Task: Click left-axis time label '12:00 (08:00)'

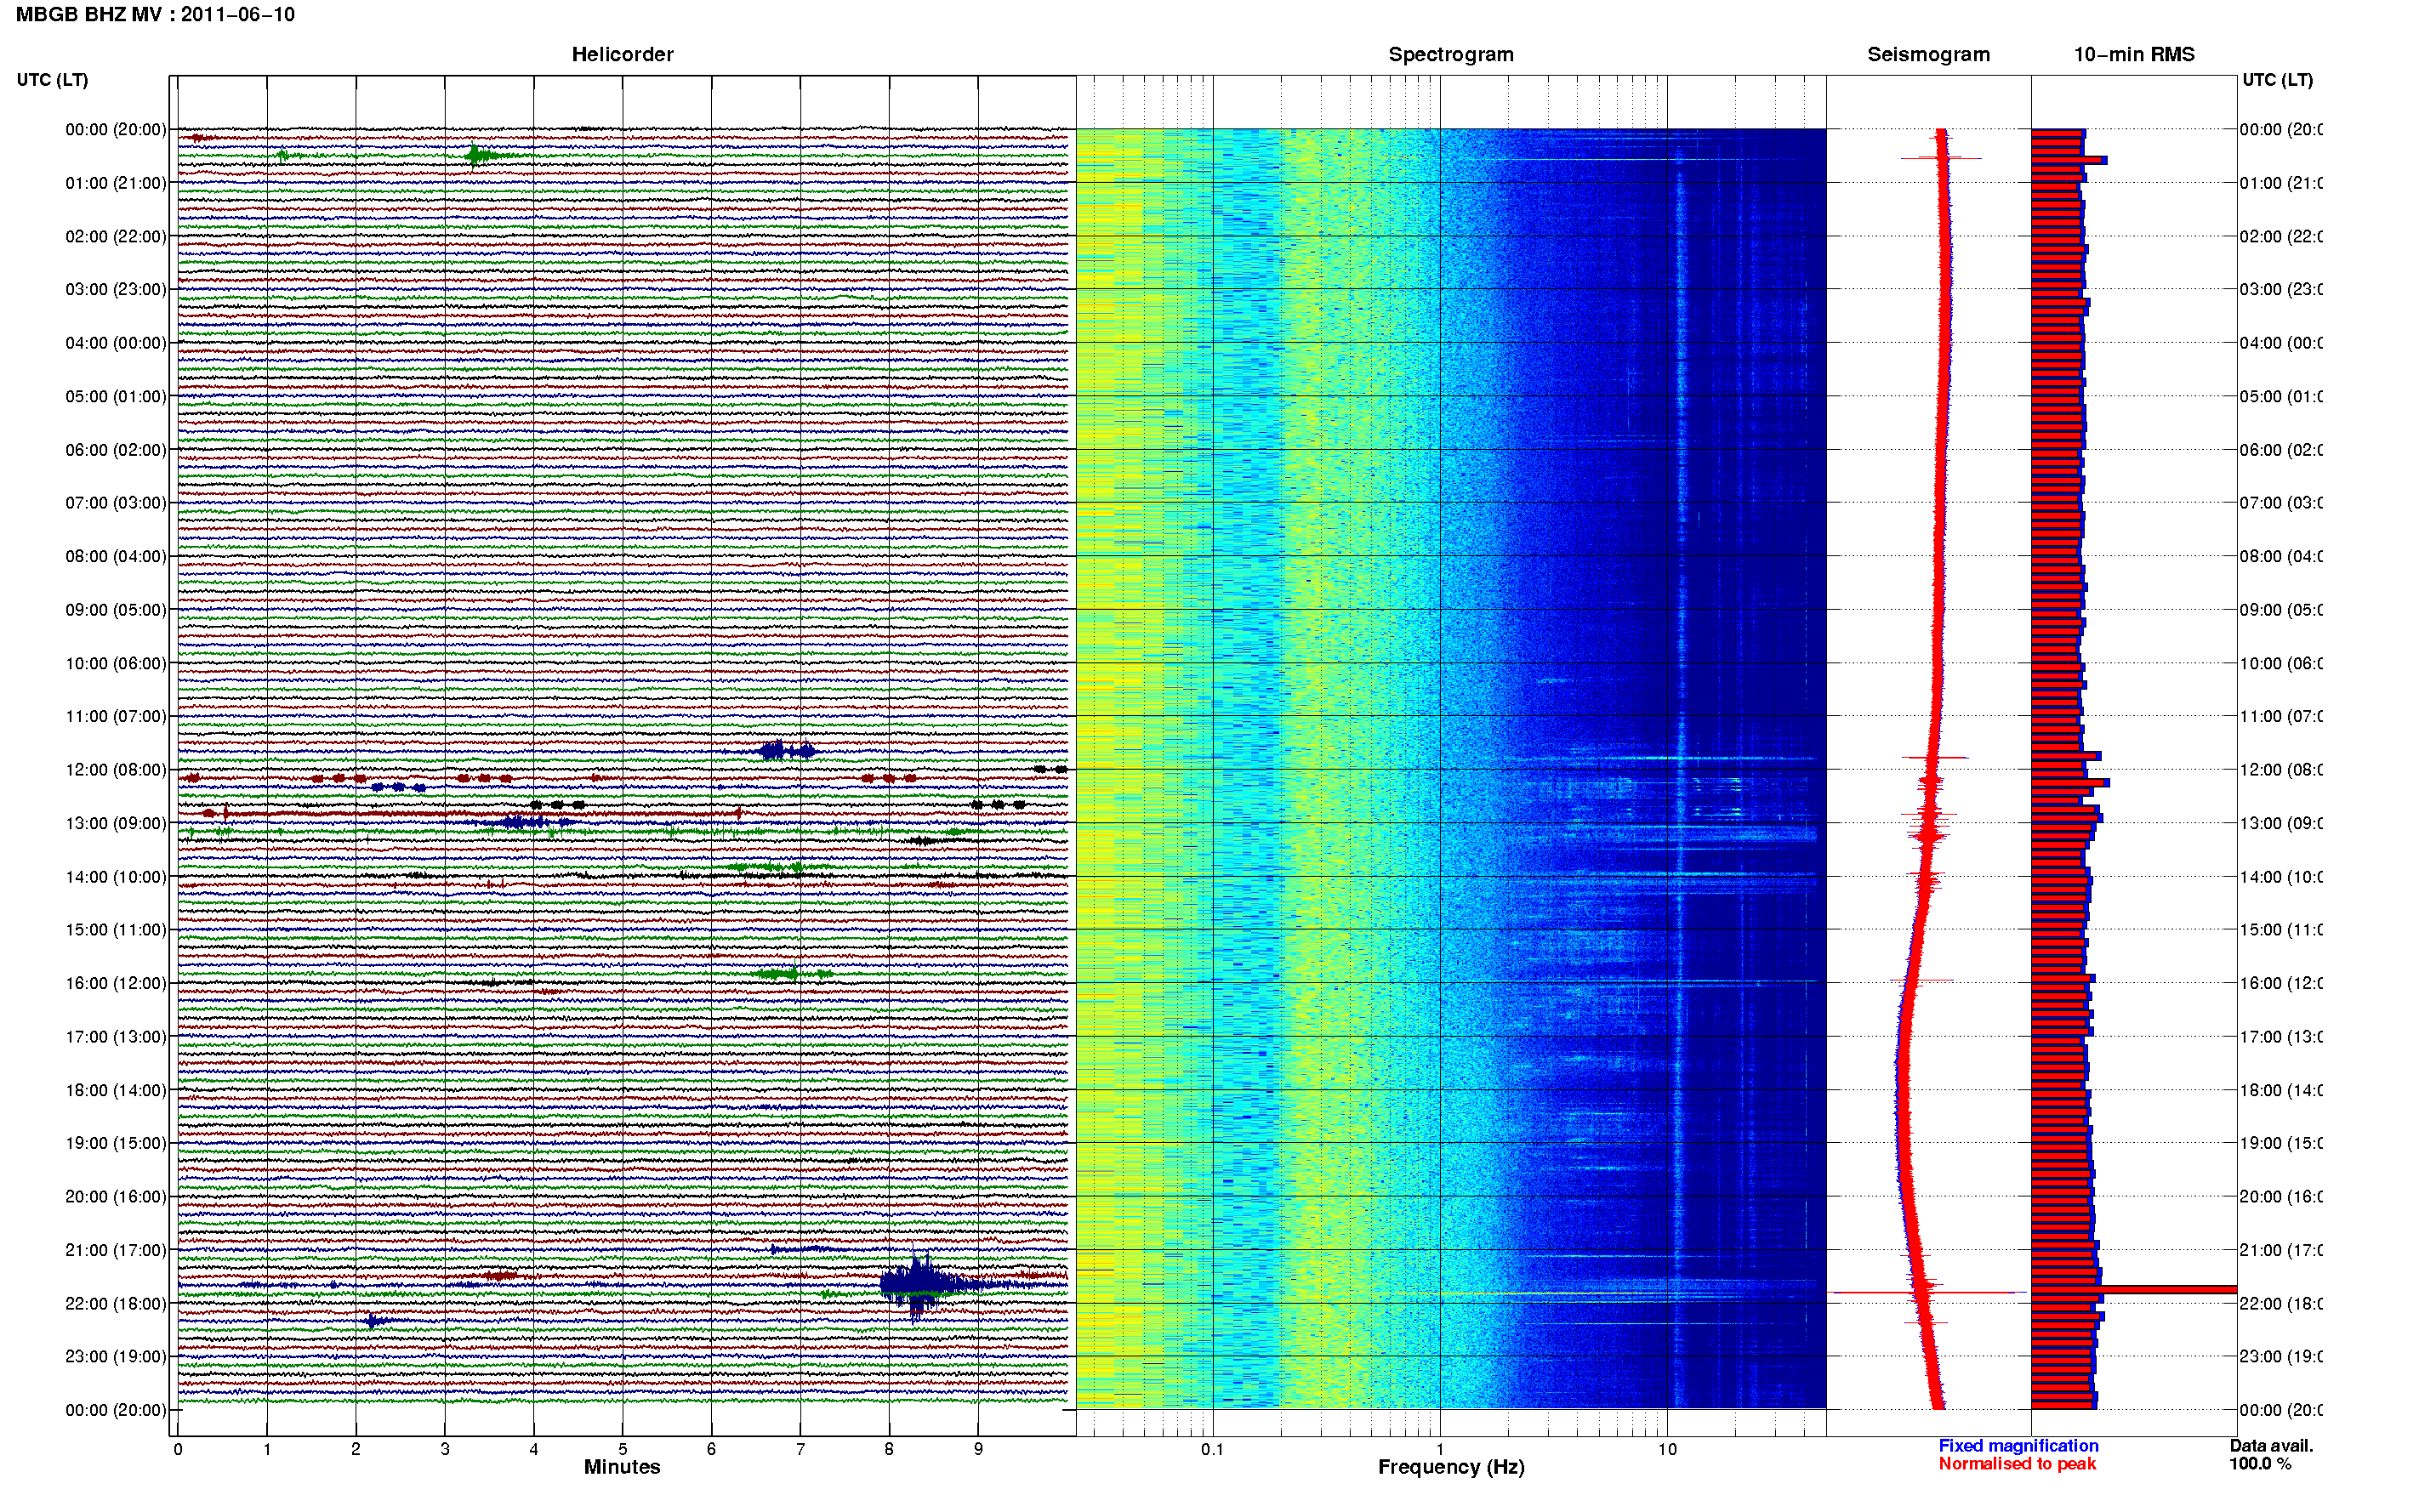Action: [116, 769]
